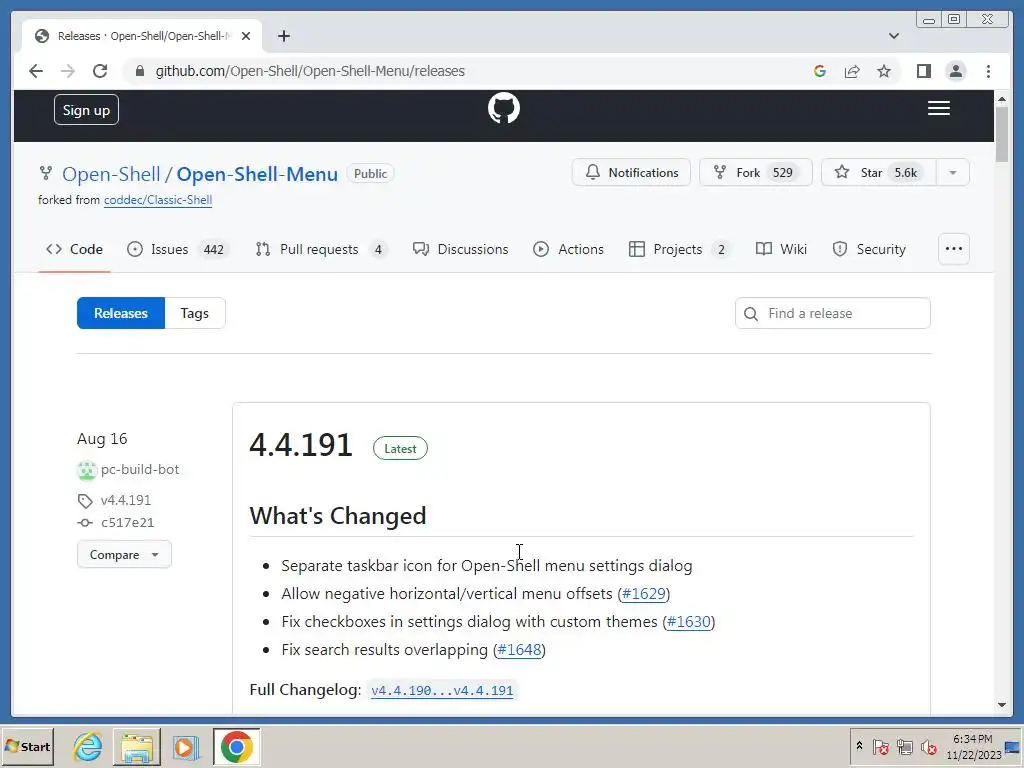Viewport: 1024px width, 768px height.
Task: Switch to the Code tab
Action: pos(74,249)
